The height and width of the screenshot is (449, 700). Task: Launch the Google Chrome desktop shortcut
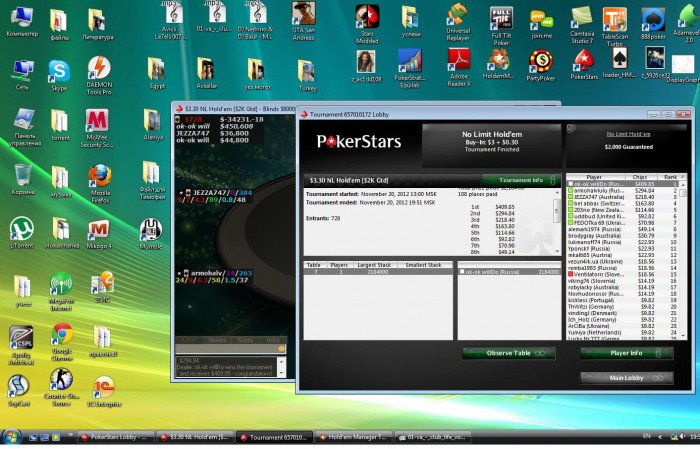point(62,342)
